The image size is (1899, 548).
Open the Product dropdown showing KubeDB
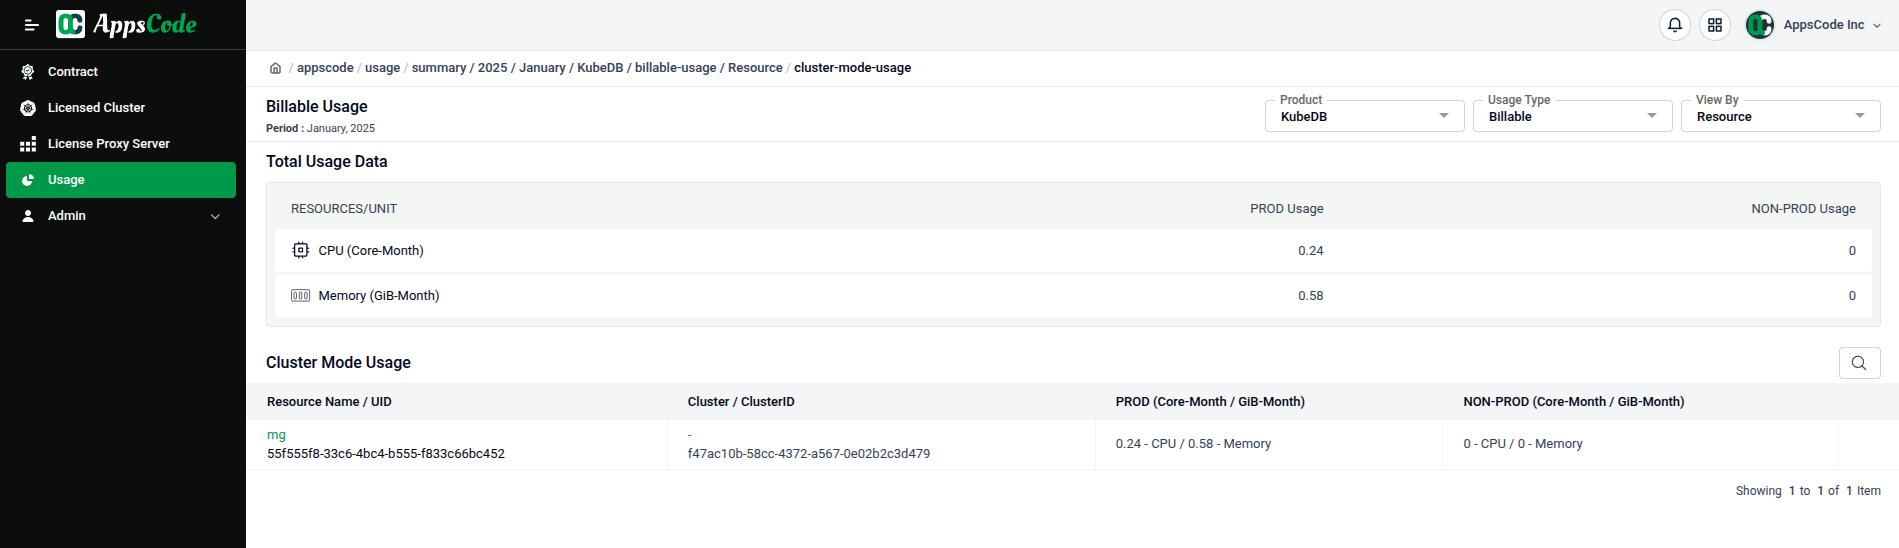pyautogui.click(x=1364, y=116)
